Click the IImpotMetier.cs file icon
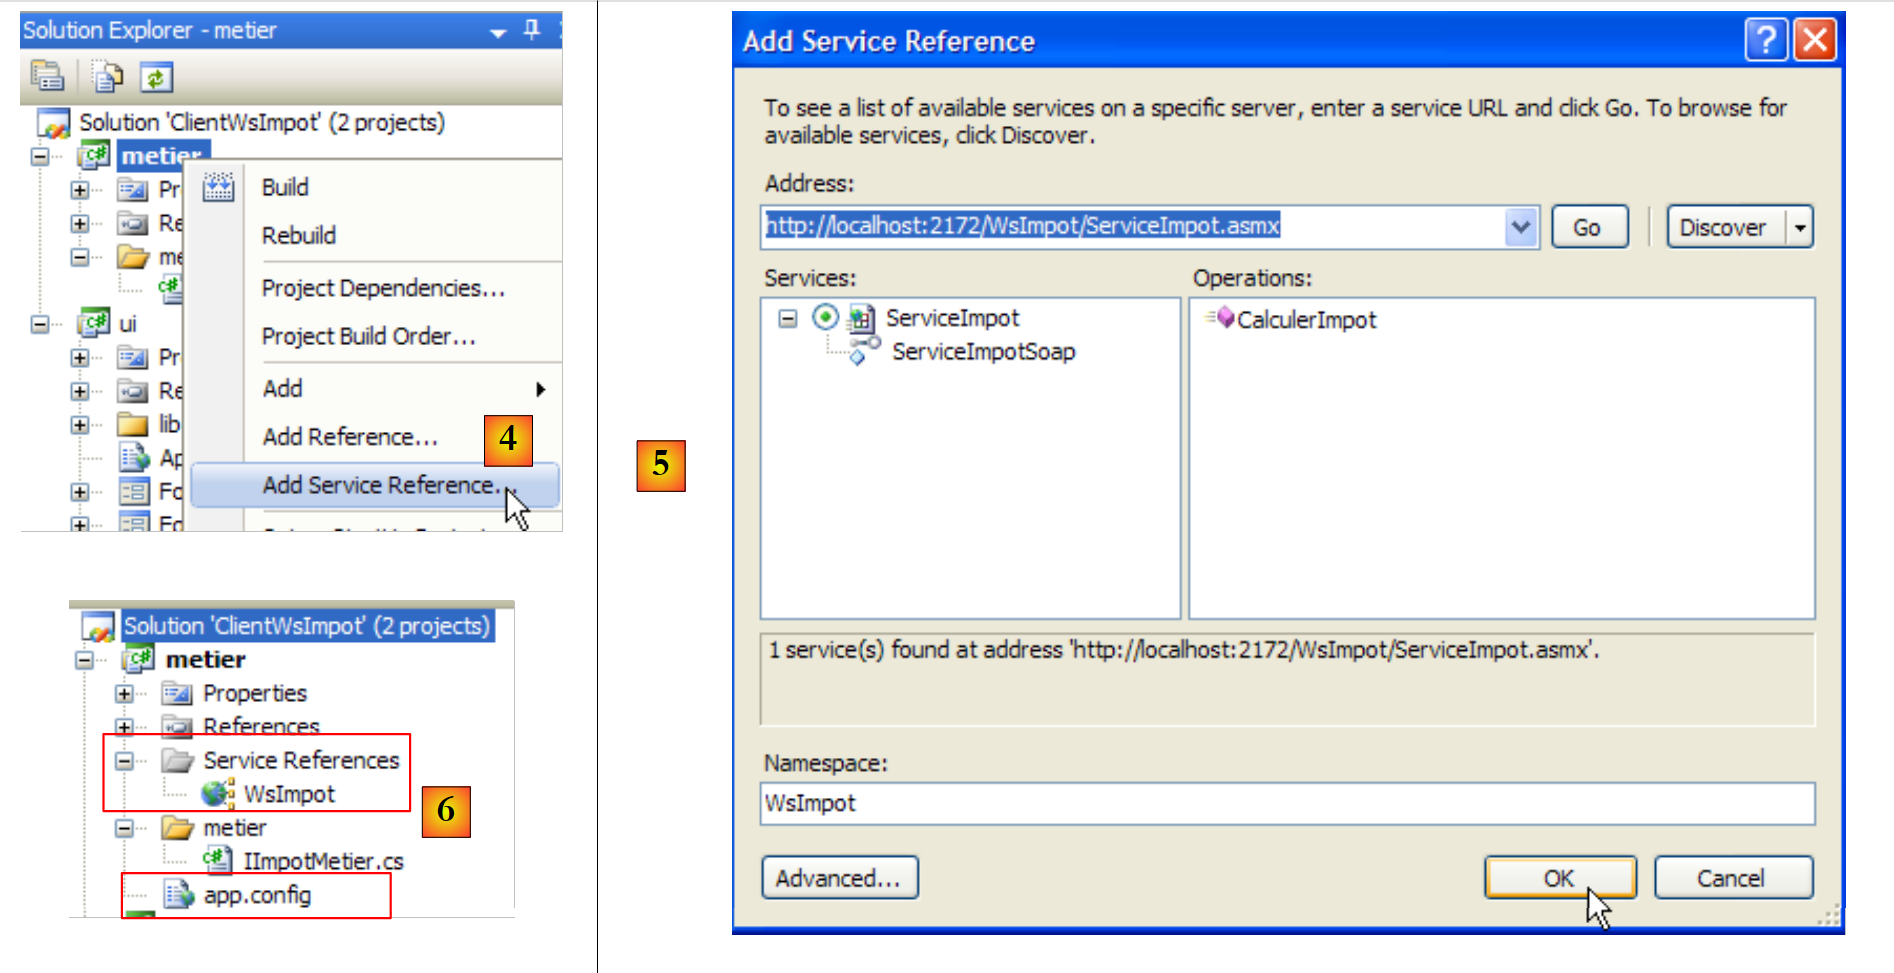1894x973 pixels. 217,860
